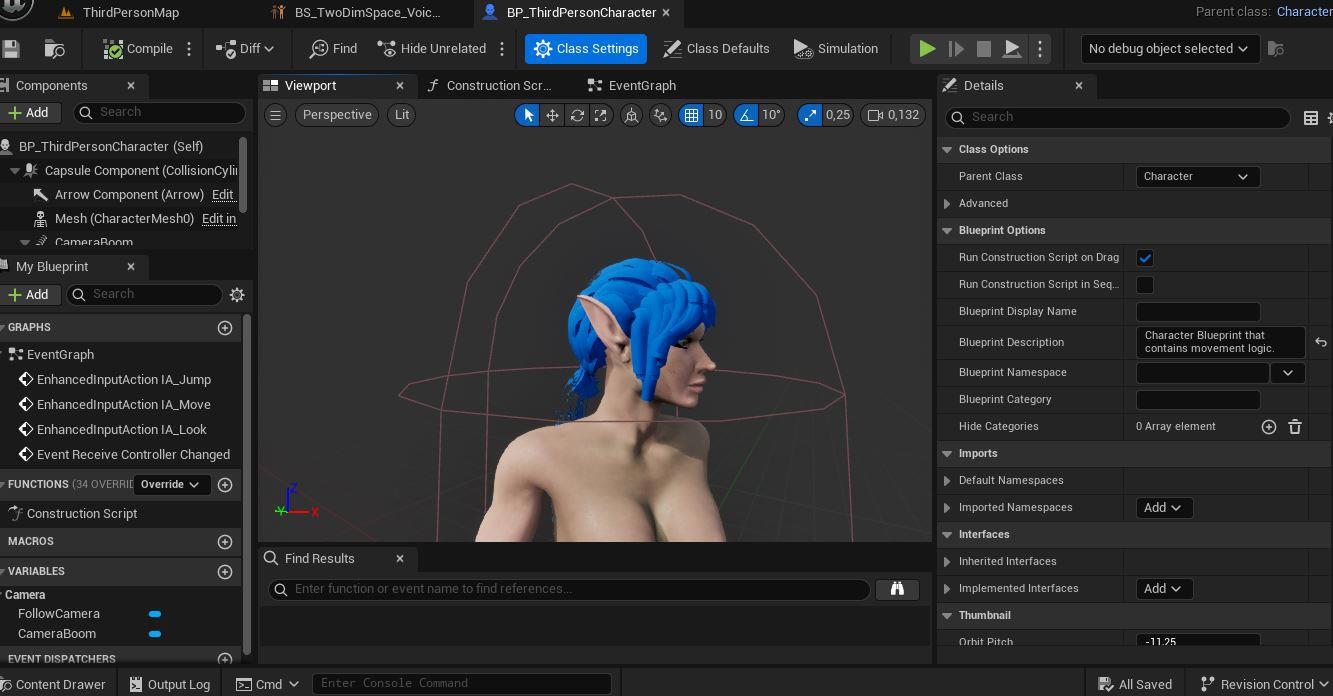Open My Blueprint settings gear
This screenshot has width=1333, height=696.
coord(237,295)
